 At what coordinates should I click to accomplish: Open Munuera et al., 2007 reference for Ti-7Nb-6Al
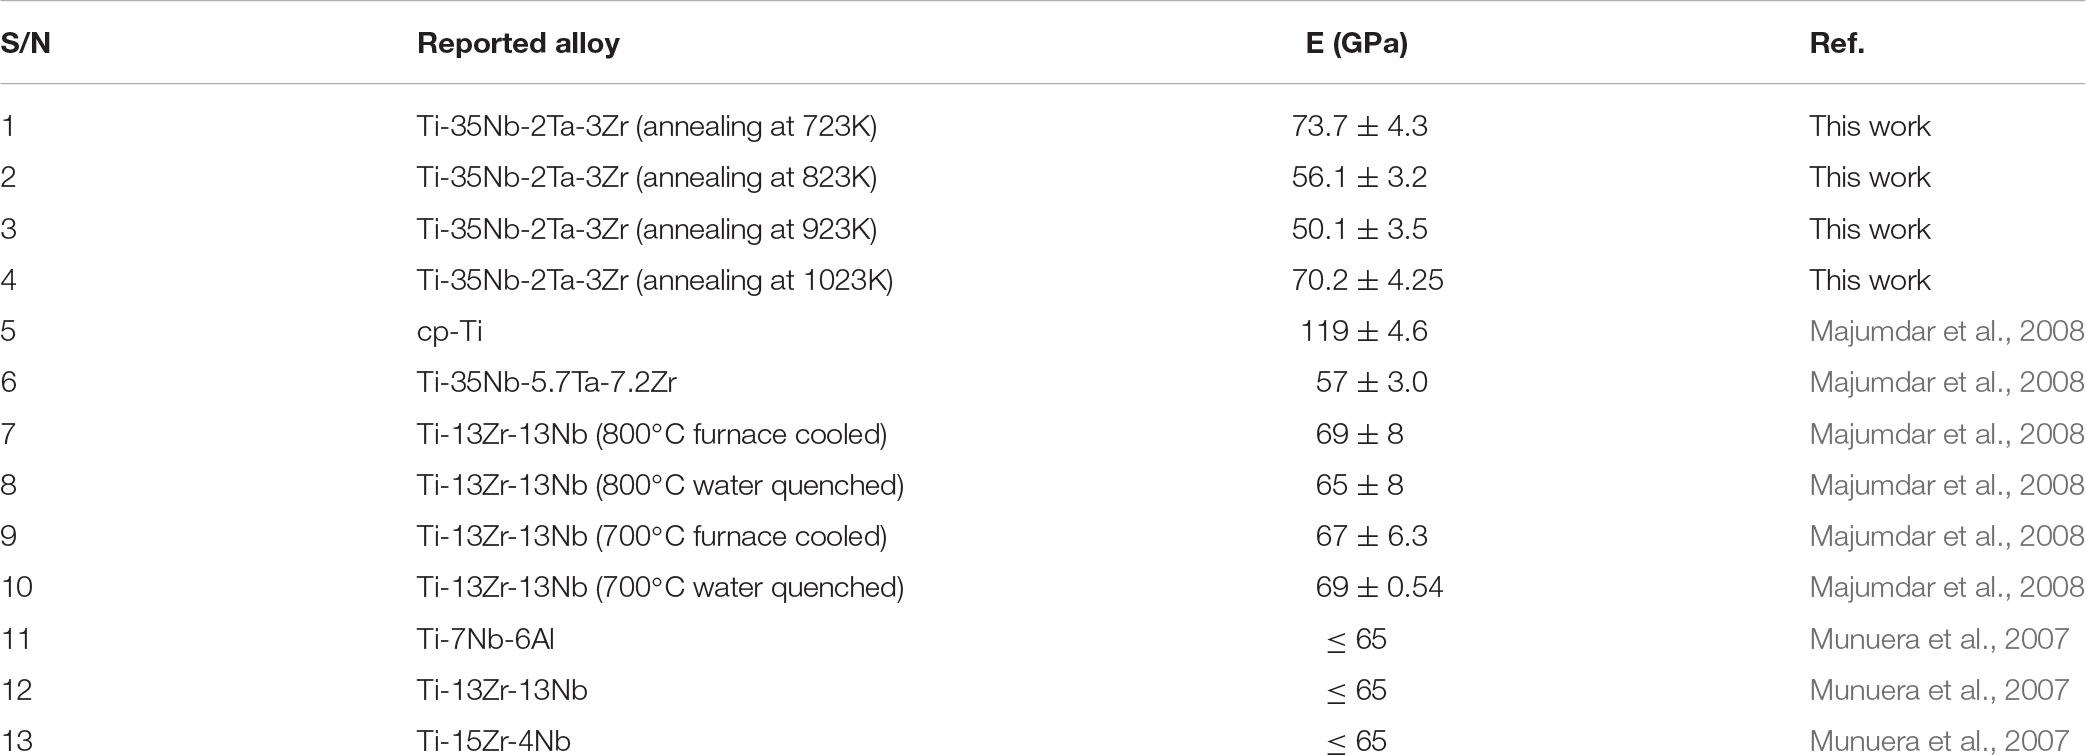1939,639
